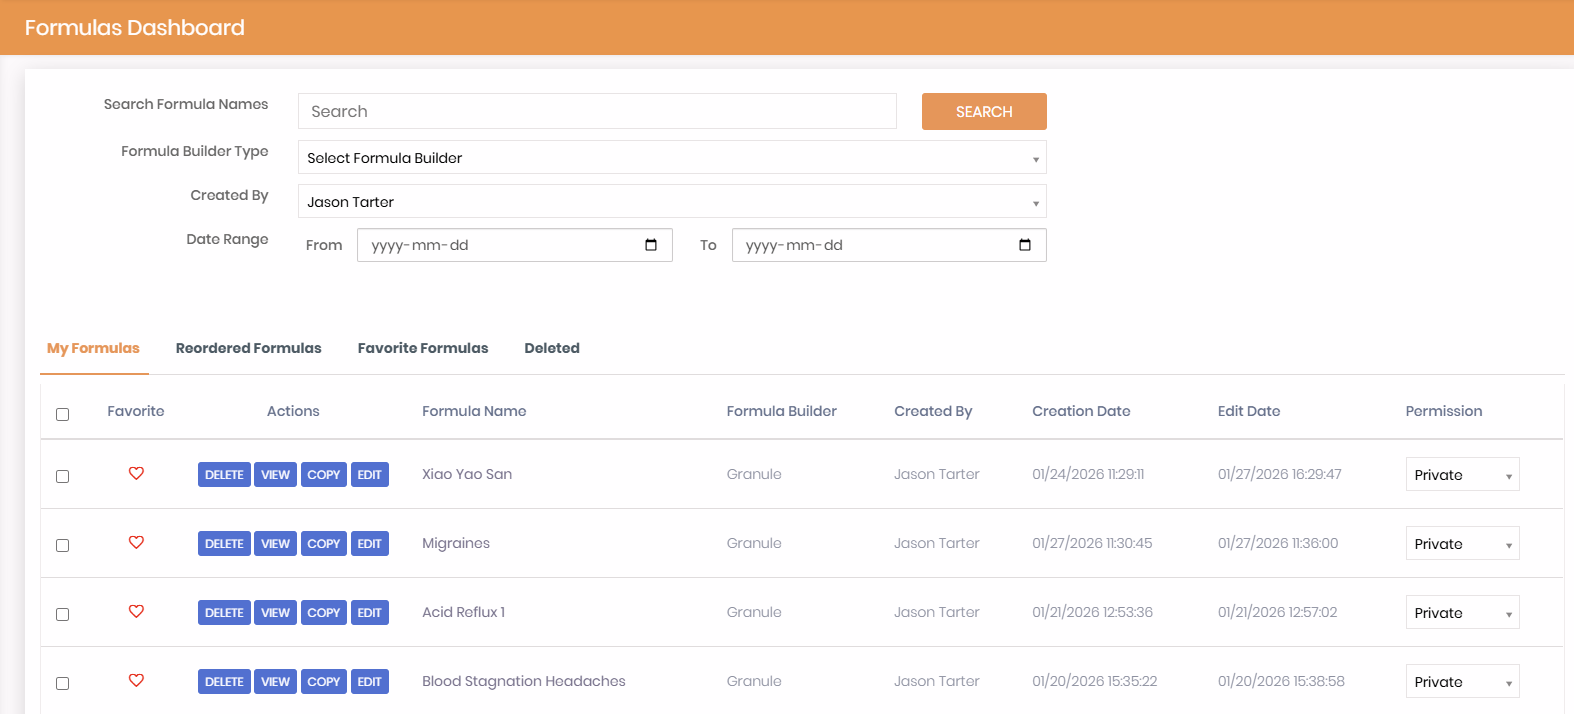The height and width of the screenshot is (714, 1574).
Task: Expand the Select Formula Builder dropdown
Action: pos(672,158)
